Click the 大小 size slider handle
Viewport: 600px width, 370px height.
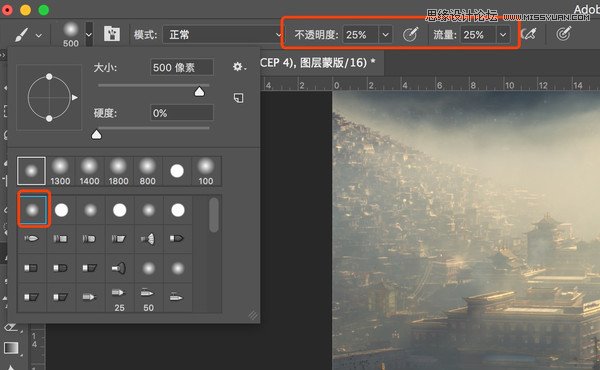click(x=199, y=91)
